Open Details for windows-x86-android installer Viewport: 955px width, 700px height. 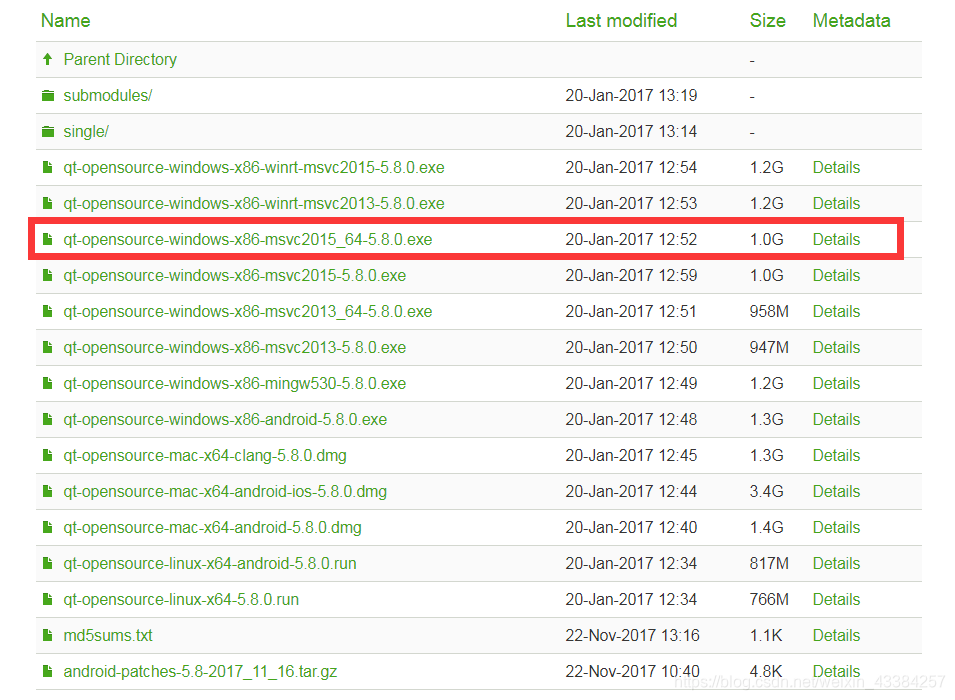(836, 419)
